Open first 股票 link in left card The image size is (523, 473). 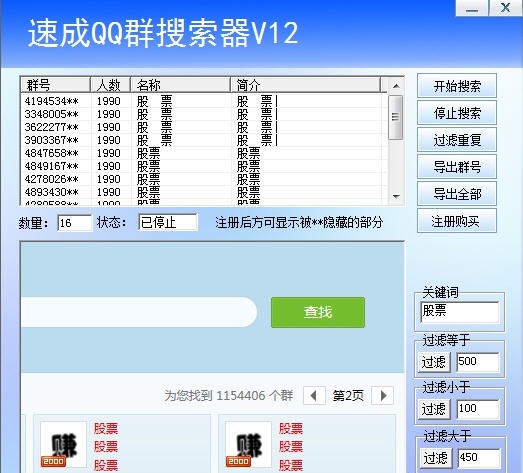106,429
